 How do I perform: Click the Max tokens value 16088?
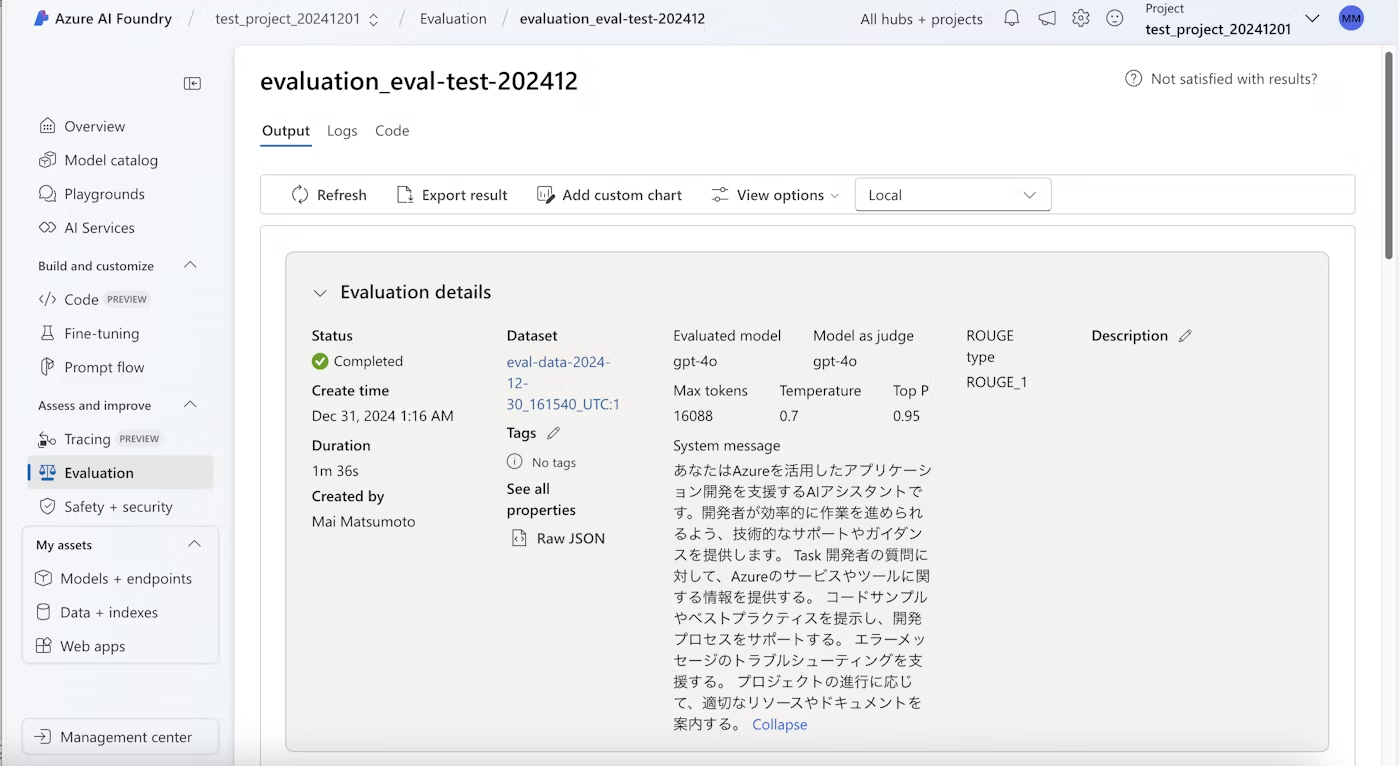pyautogui.click(x=693, y=416)
